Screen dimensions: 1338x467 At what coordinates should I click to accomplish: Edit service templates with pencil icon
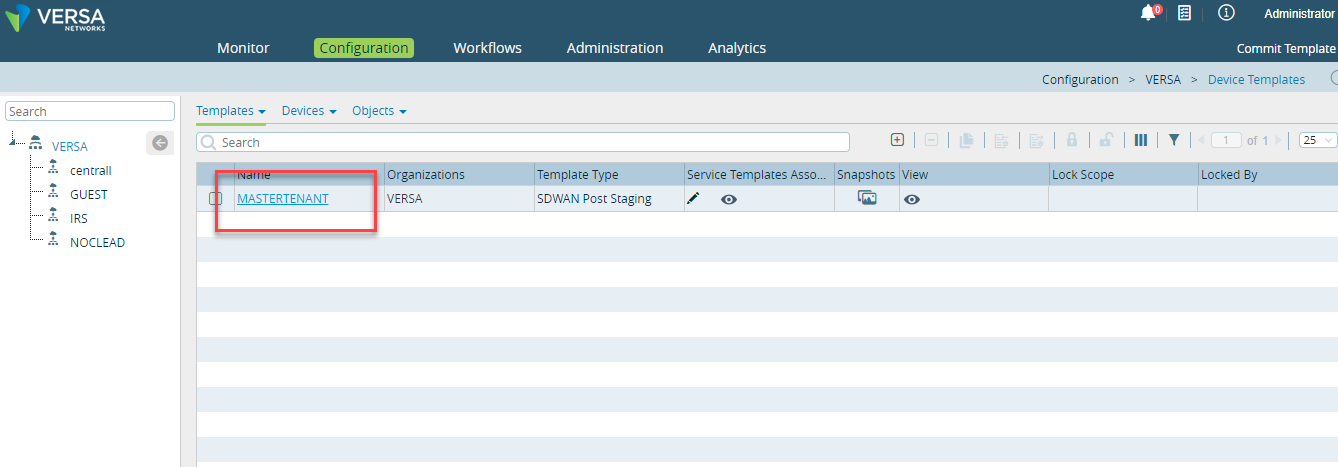693,199
